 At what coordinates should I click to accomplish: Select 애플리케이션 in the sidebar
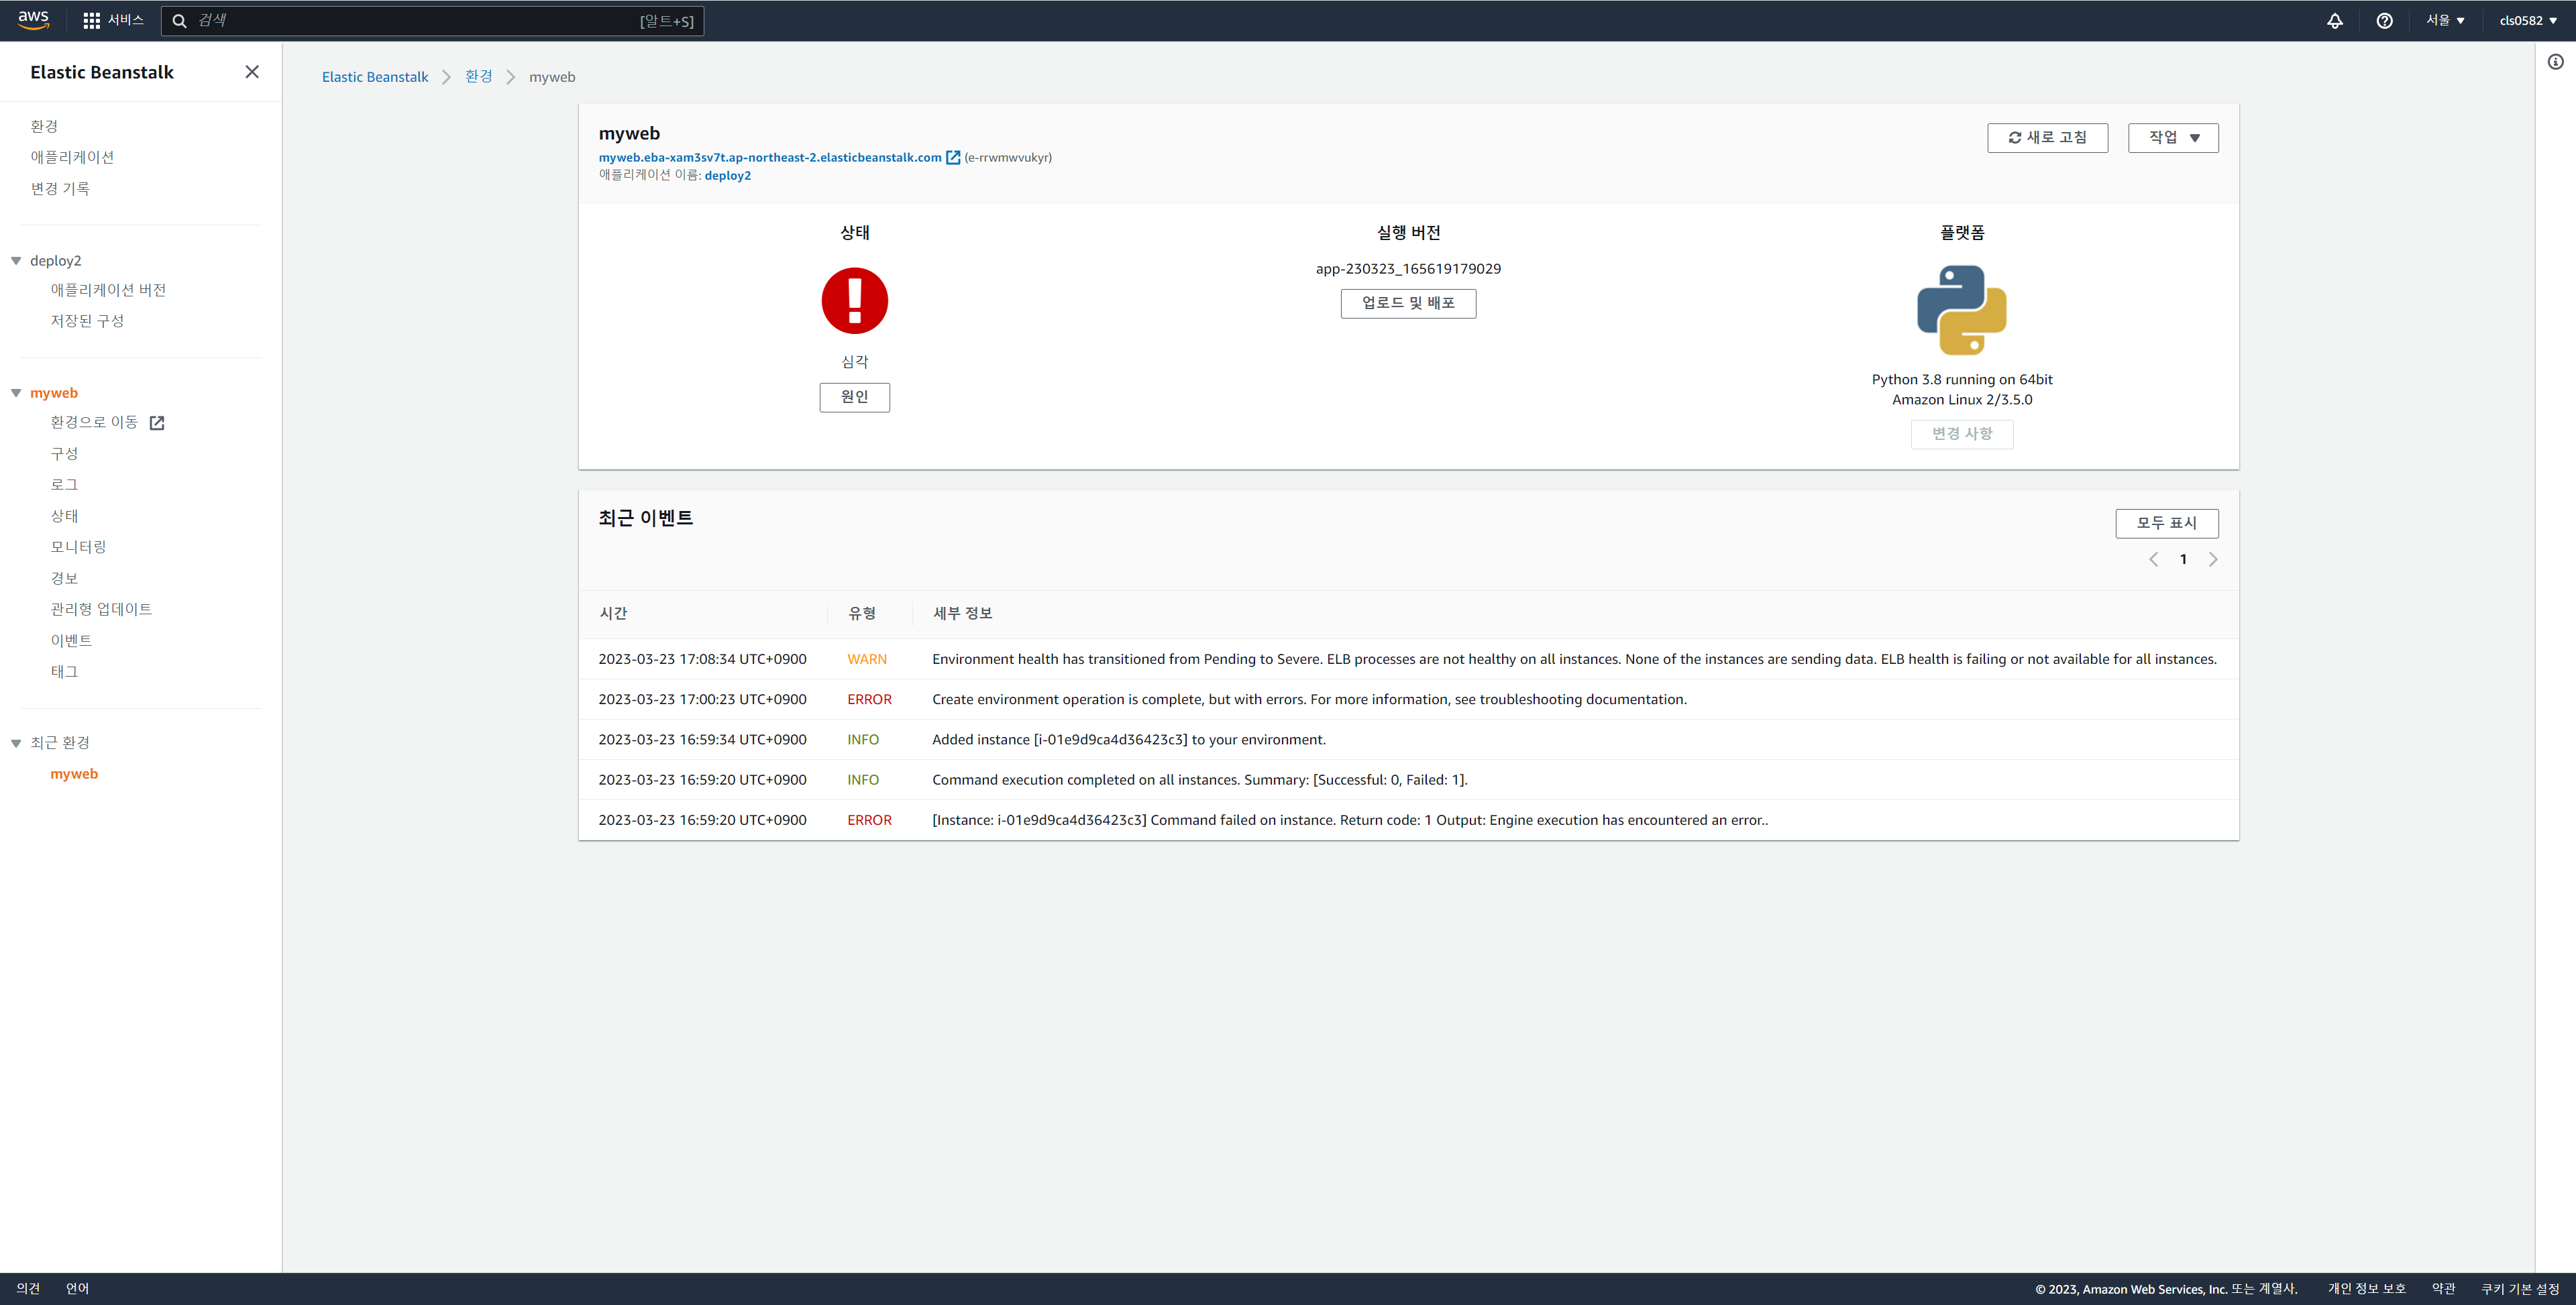click(72, 157)
